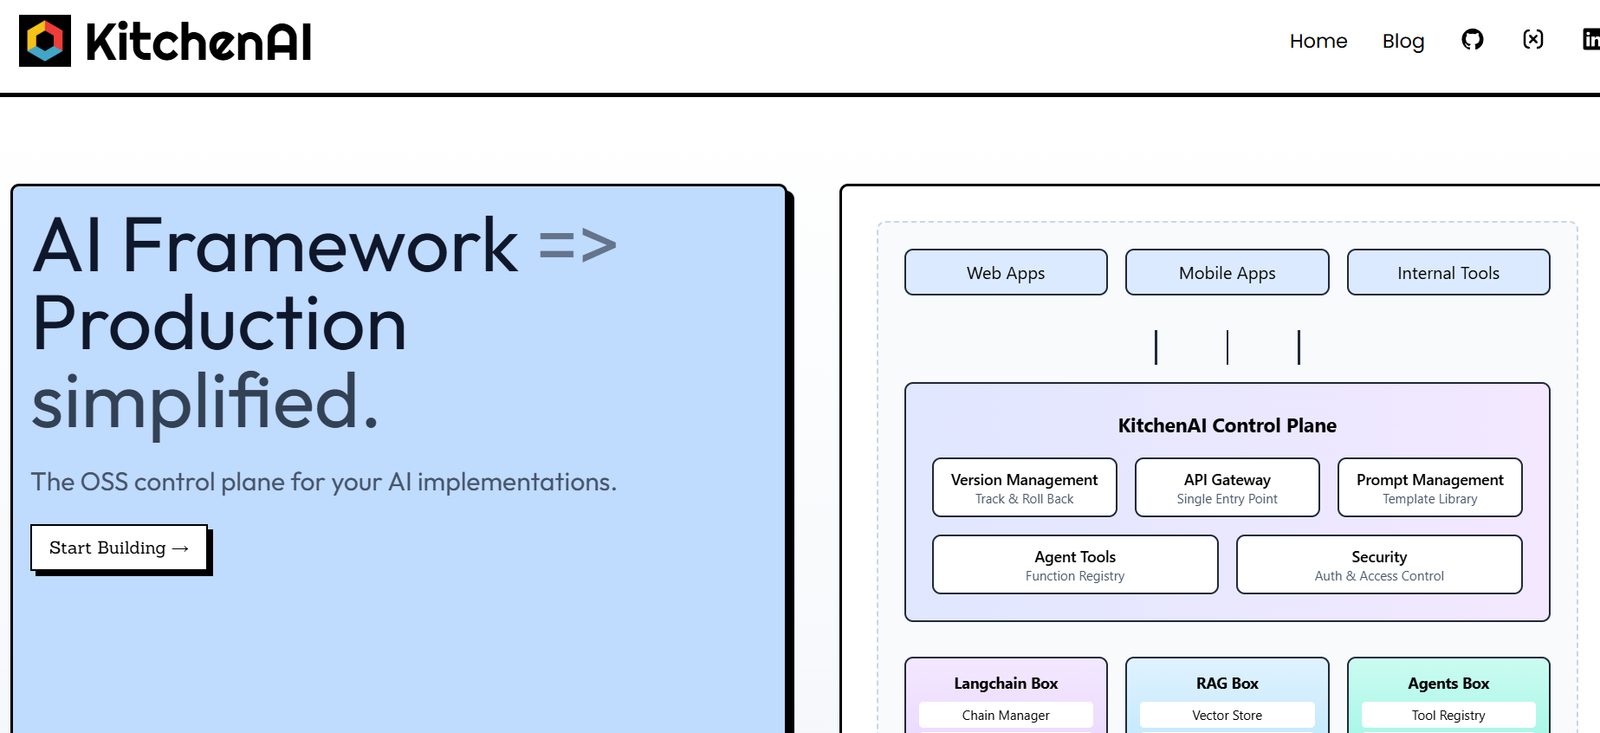Select the Internal Tools box
Screen dimensions: 1600x733
pyautogui.click(x=1448, y=273)
